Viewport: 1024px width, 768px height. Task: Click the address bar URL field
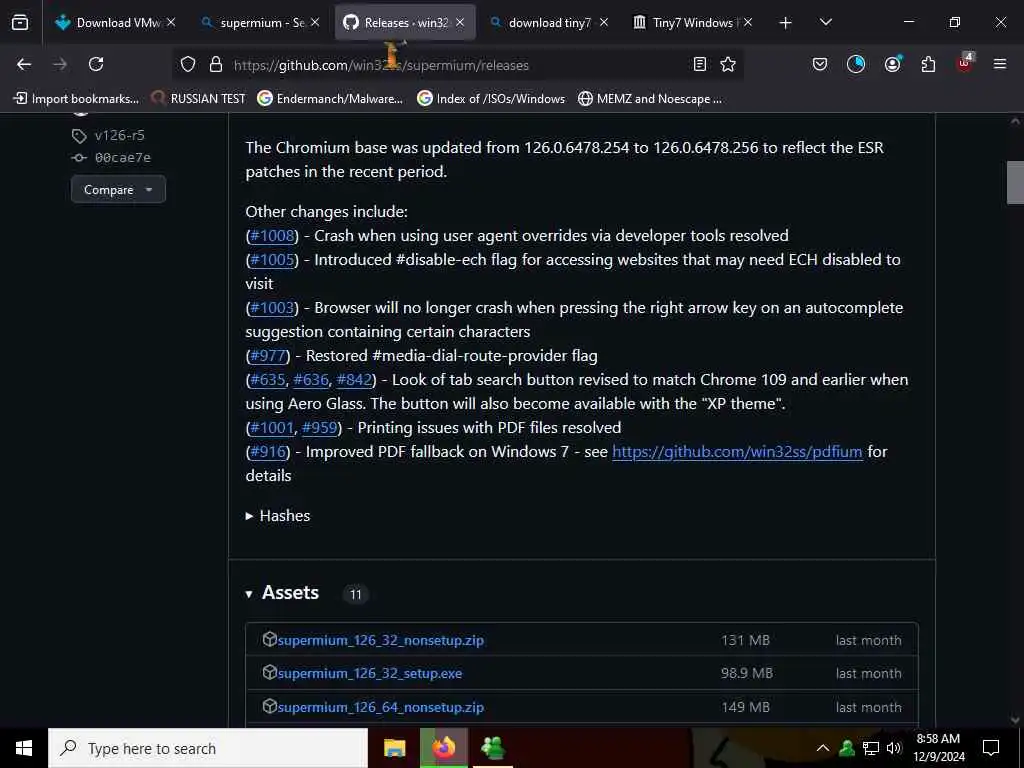[457, 65]
